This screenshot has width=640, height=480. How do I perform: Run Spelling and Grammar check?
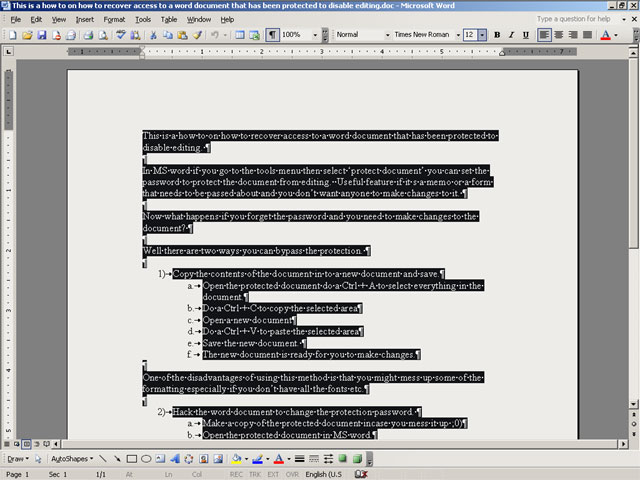[120, 35]
